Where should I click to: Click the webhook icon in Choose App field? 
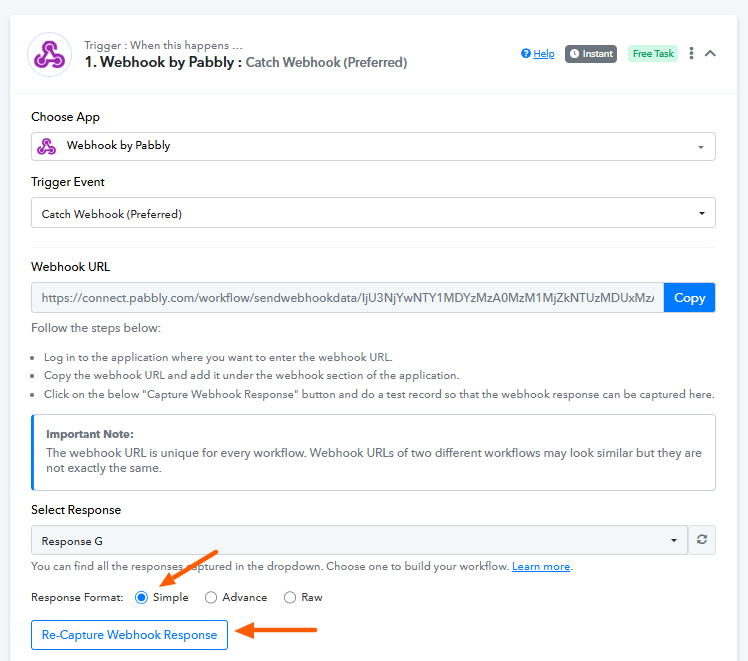46,146
